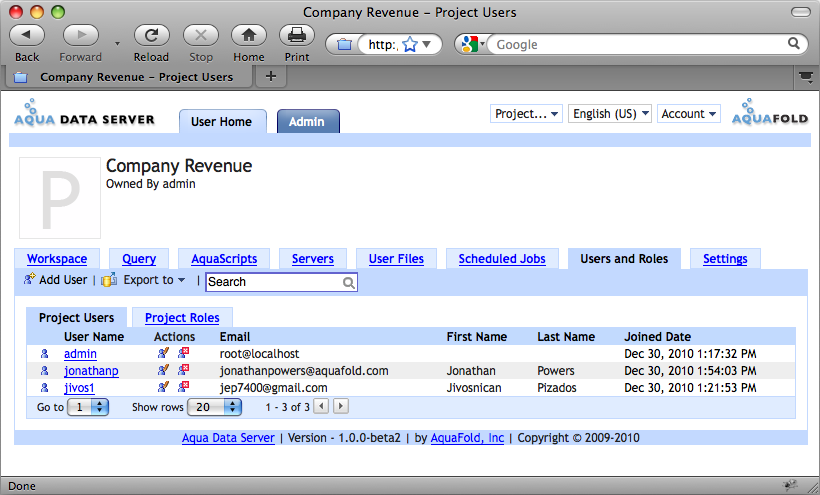Open the Google search engine selector icon
Screen dimensions: 820x495
[471, 44]
